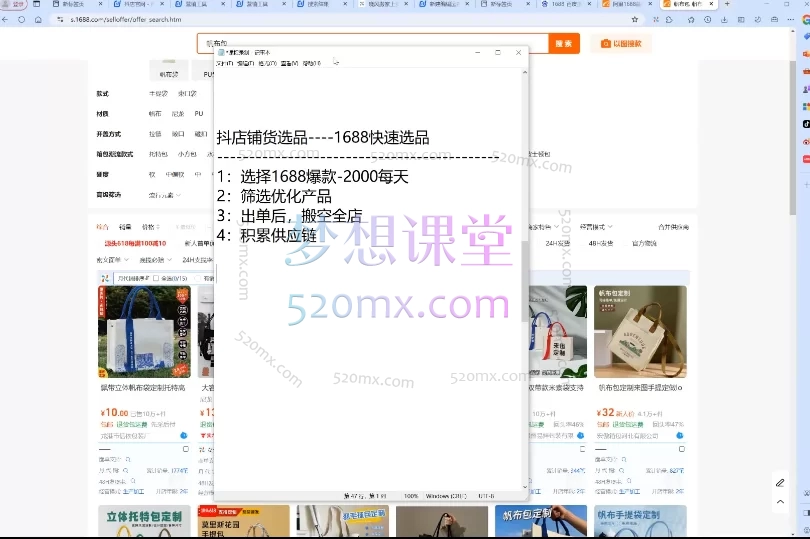Open the 经营模式 dropdown
This screenshot has height=539, width=810.
(596, 227)
